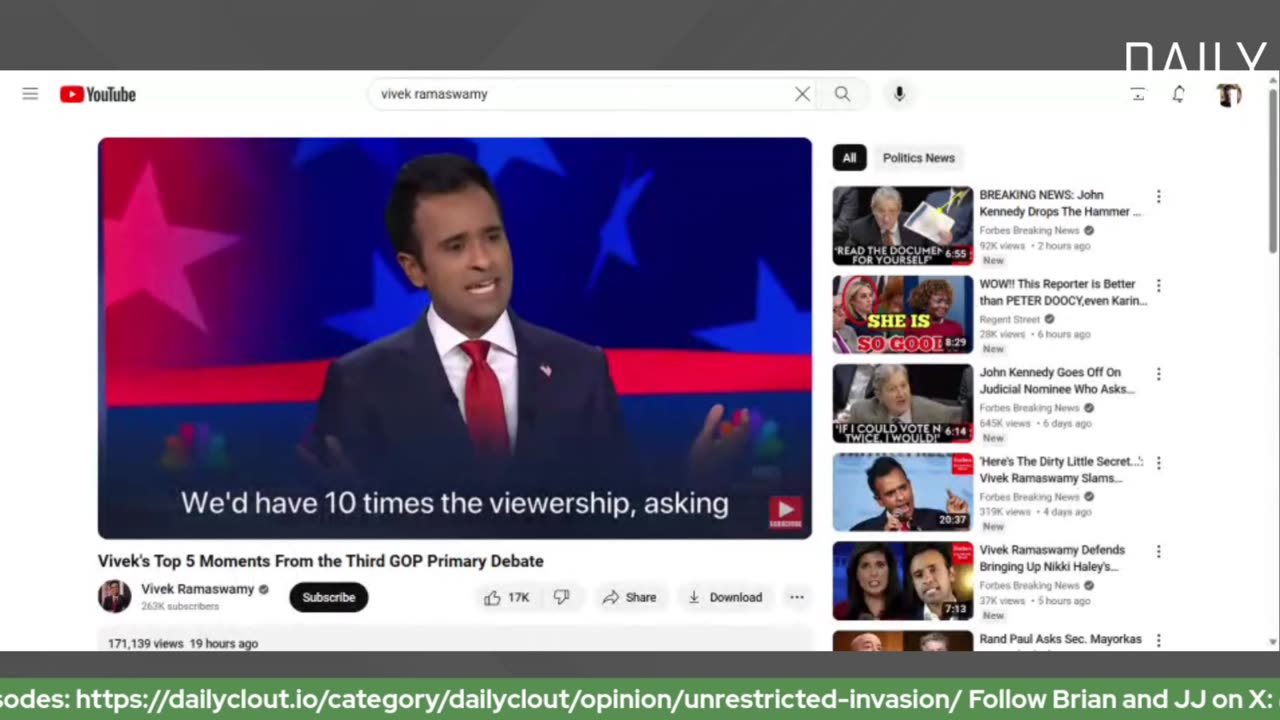Select the Politics News chip
Viewport: 1280px width, 720px height.
(918, 158)
